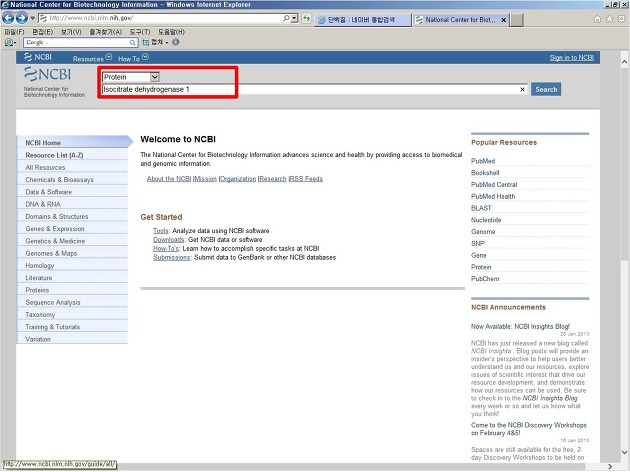Click the large NCBI logo image
Image resolution: width=630 pixels, height=472 pixels.
pos(47,74)
